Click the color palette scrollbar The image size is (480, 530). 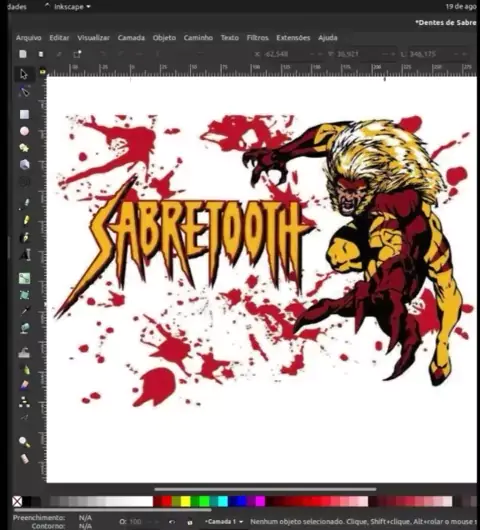click(x=112, y=510)
